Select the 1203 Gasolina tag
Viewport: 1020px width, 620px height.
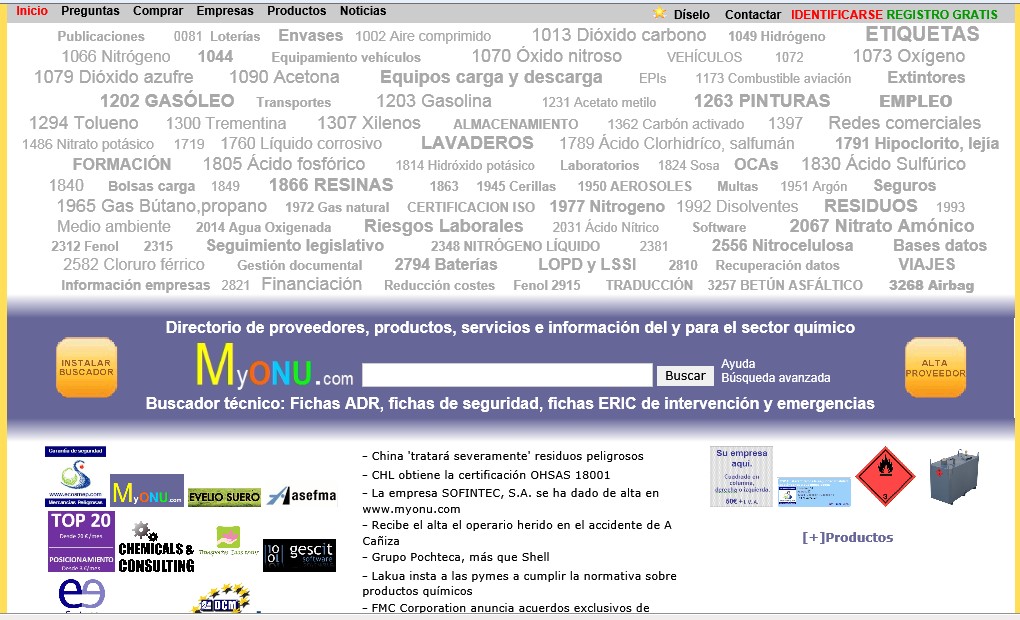click(434, 101)
